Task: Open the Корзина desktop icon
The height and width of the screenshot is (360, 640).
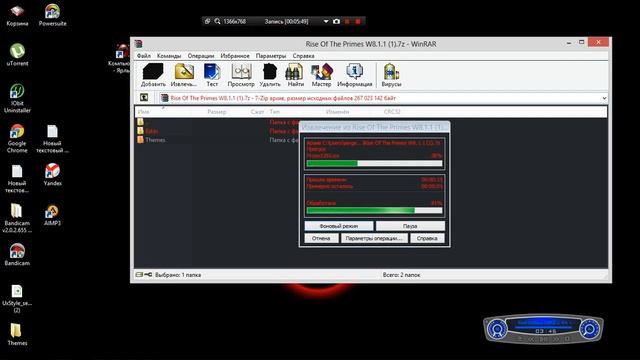Action: 17,15
